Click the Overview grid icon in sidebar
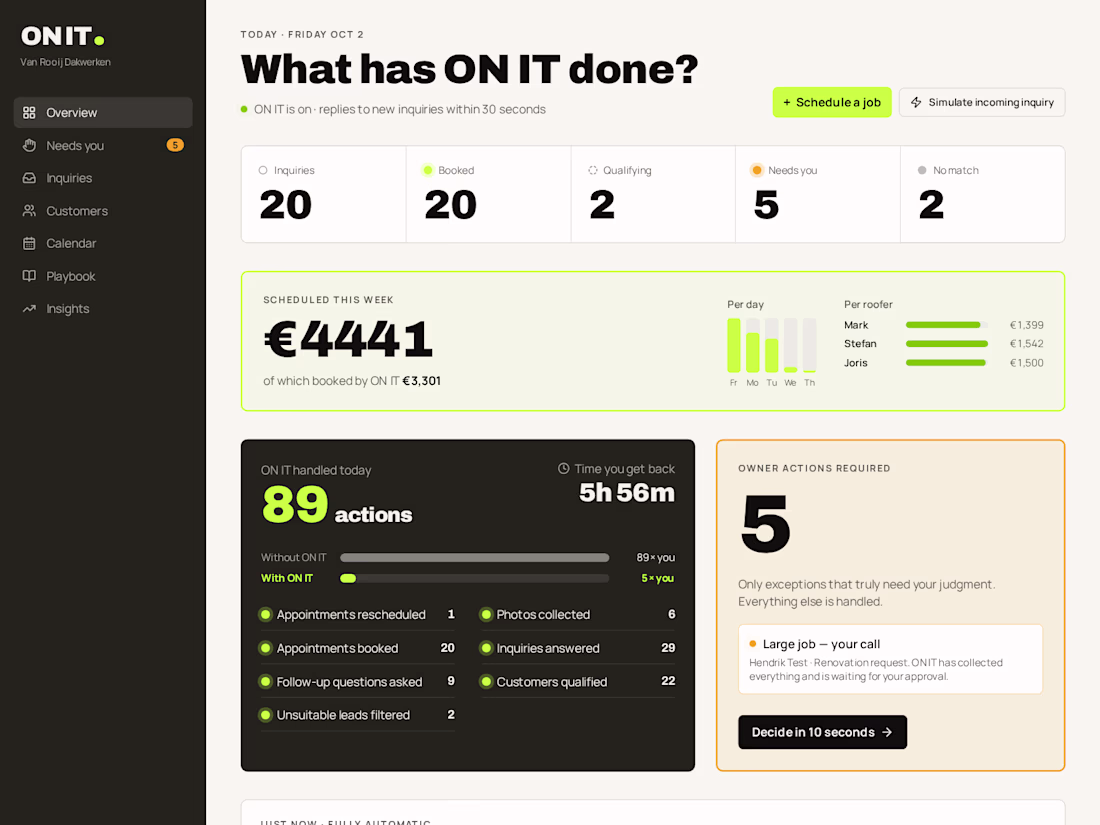 [x=29, y=113]
